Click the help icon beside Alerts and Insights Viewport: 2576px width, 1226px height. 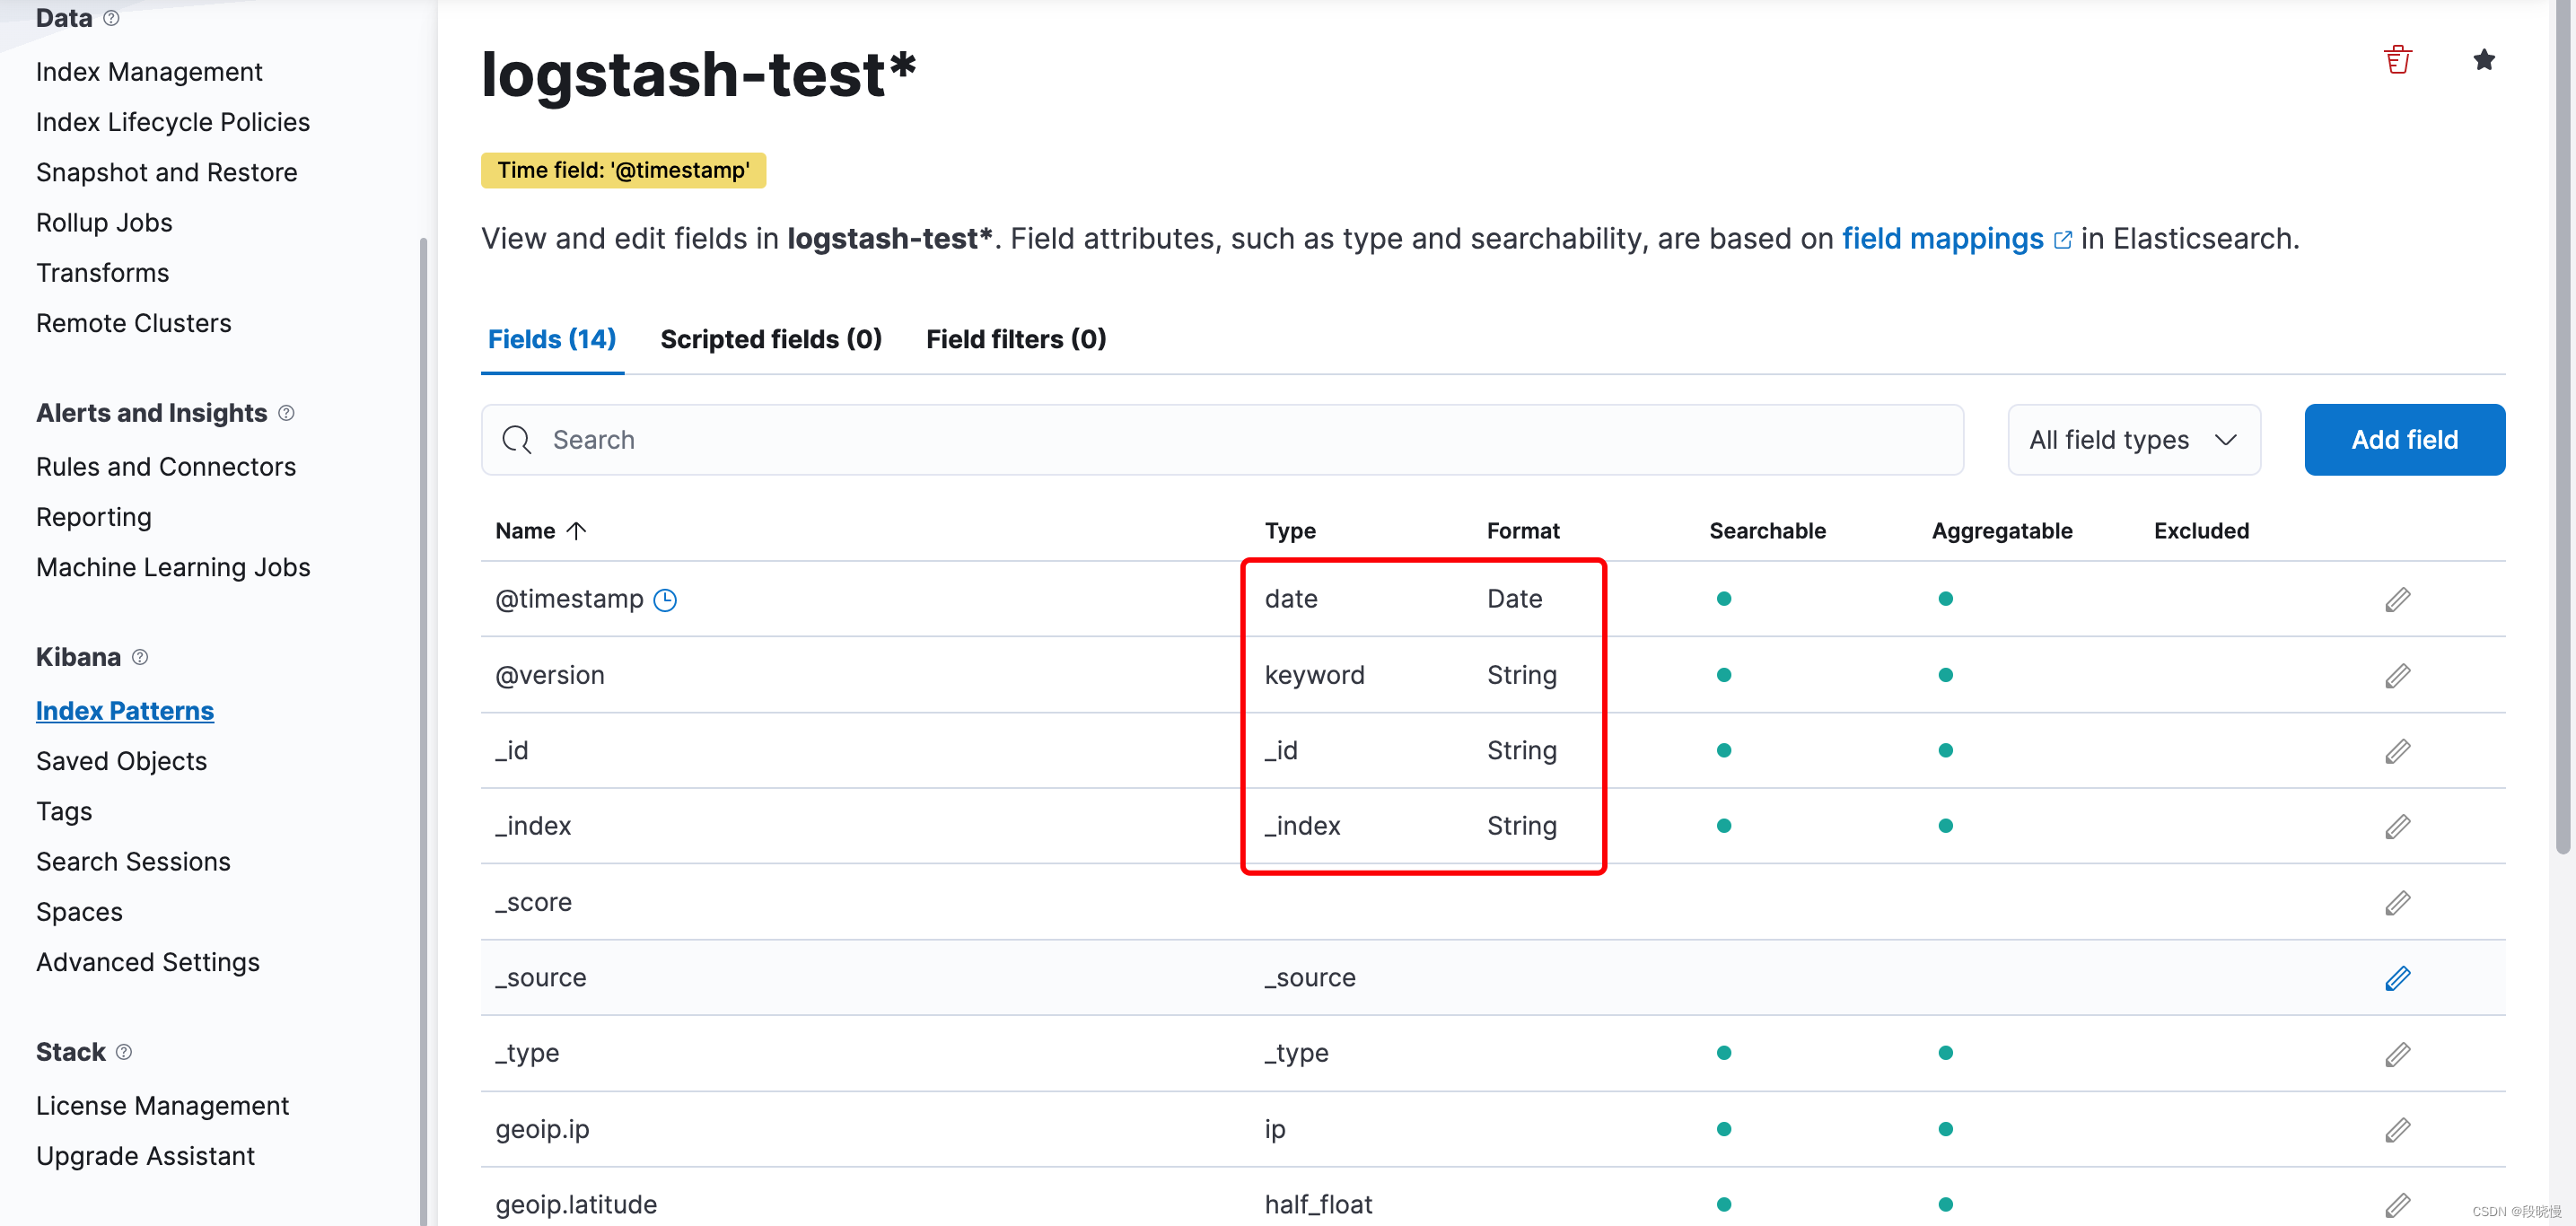pyautogui.click(x=286, y=413)
